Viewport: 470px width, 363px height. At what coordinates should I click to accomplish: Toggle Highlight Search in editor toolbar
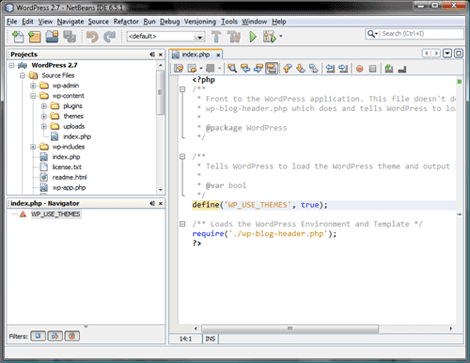271,69
